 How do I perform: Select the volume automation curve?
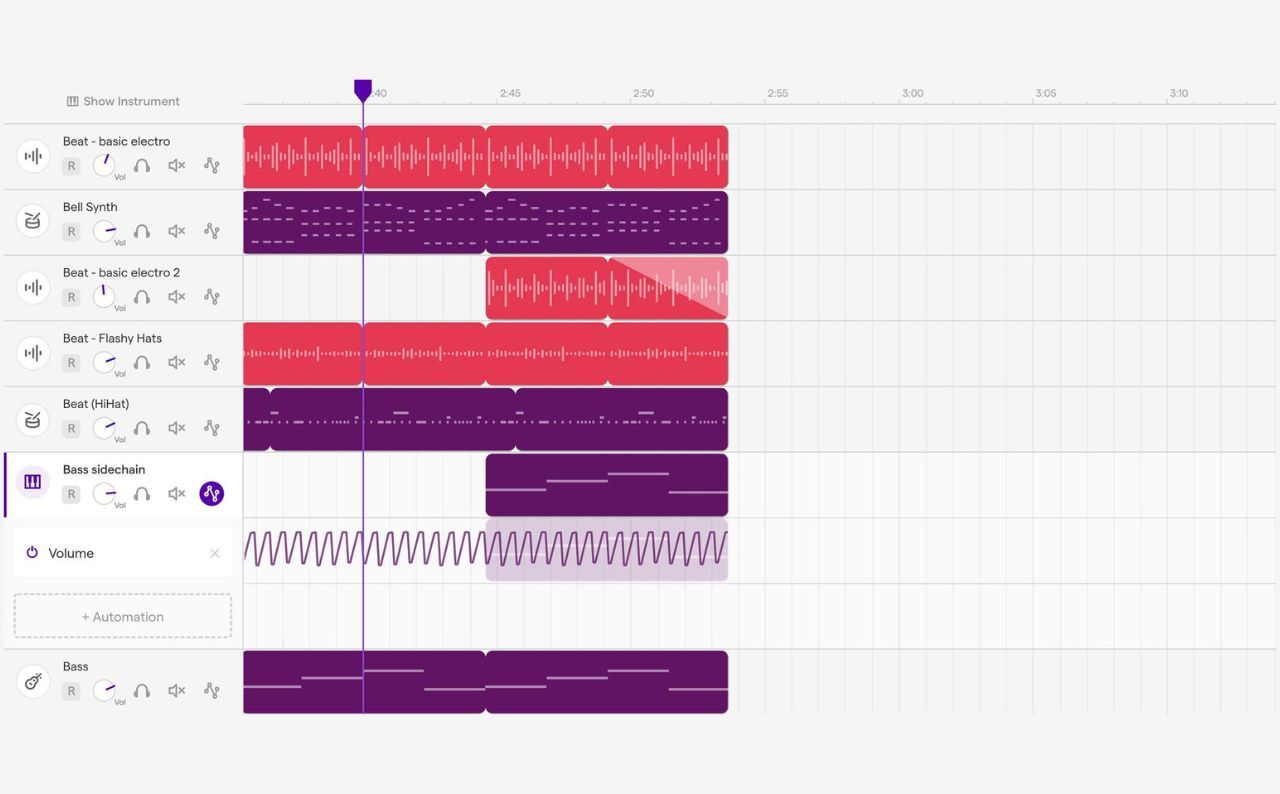tap(486, 549)
